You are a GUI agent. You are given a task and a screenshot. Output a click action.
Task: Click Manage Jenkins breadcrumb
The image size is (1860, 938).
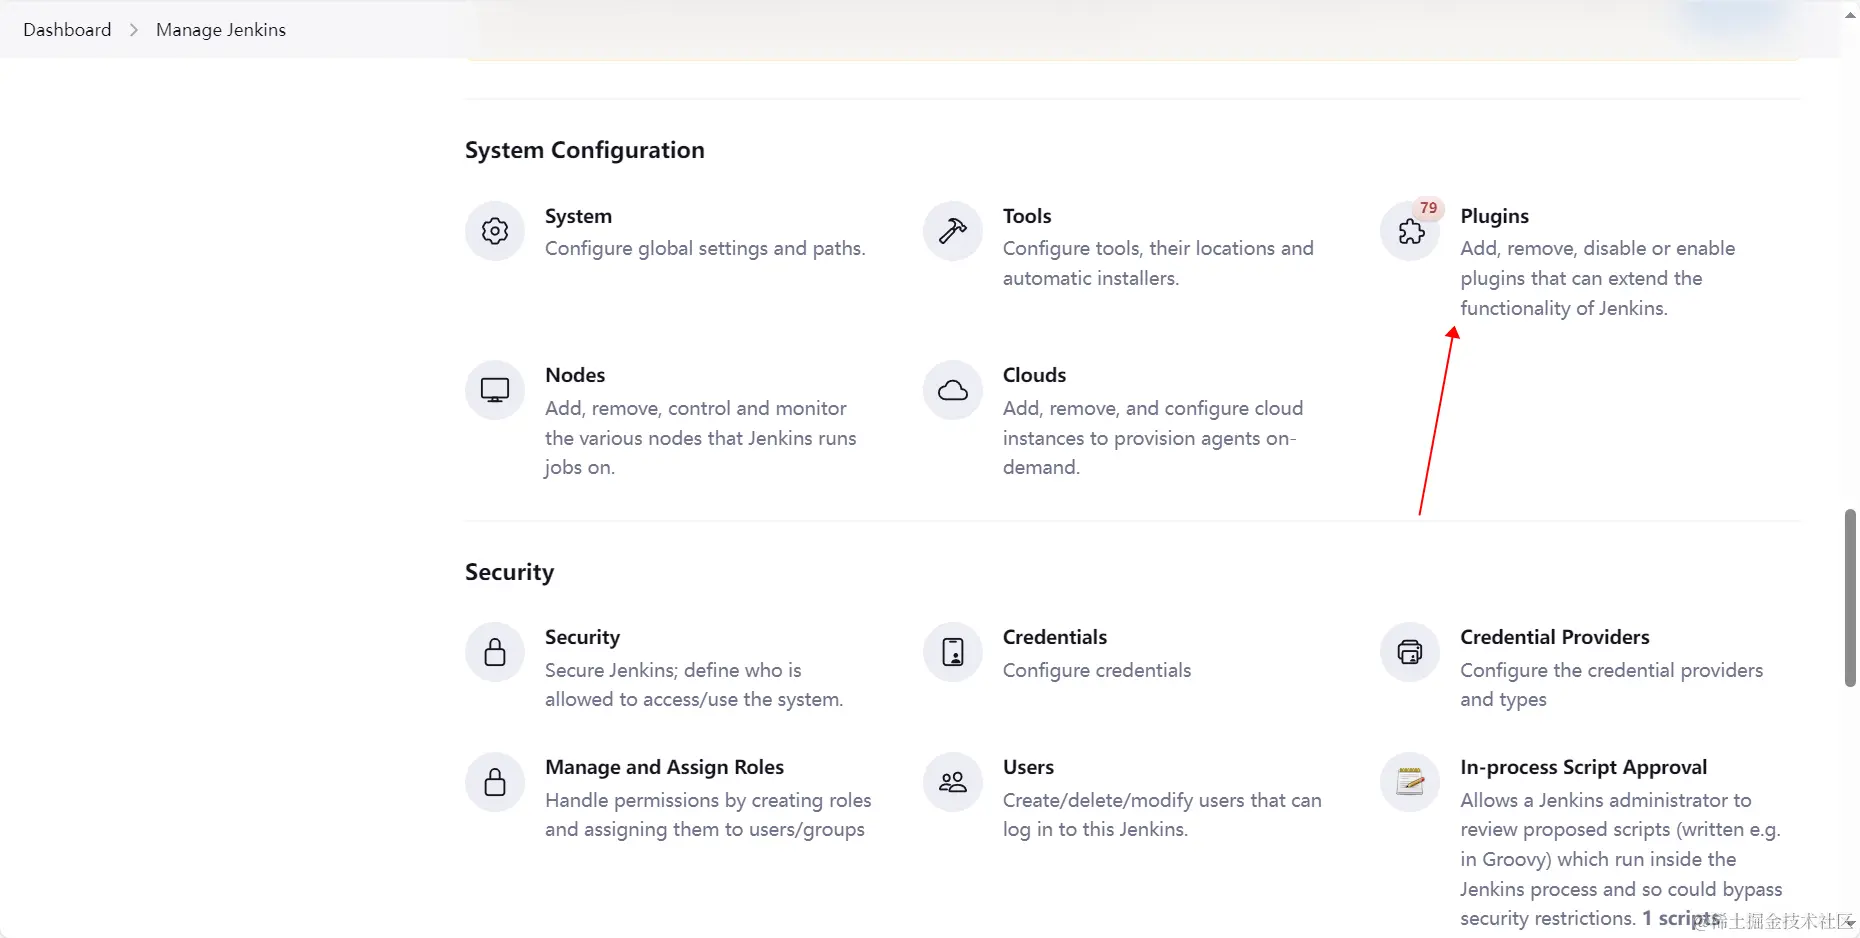(x=221, y=30)
